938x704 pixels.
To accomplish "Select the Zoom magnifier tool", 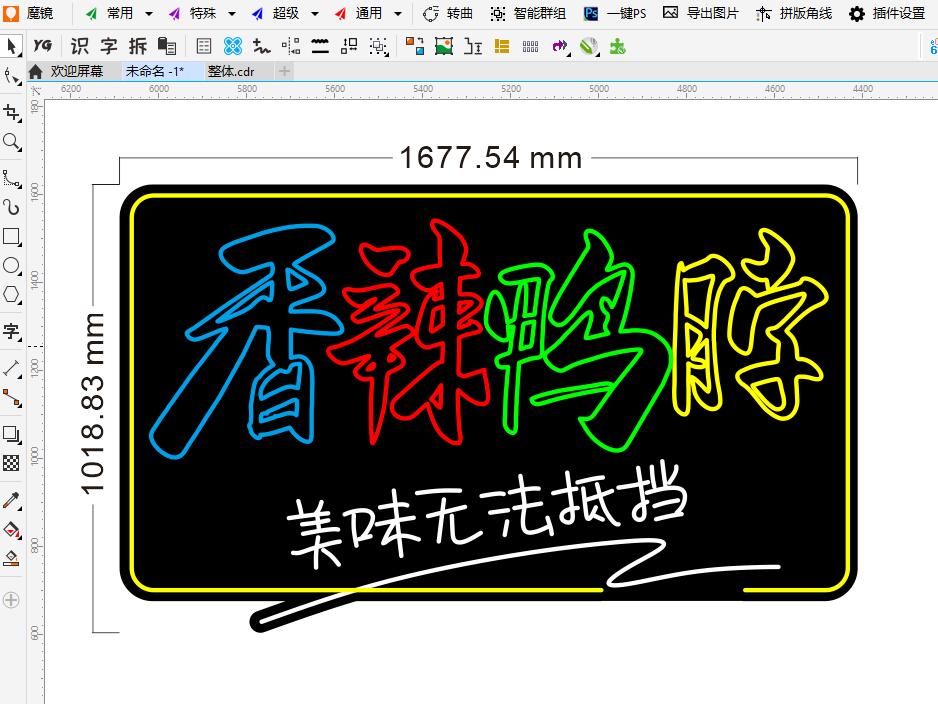I will pyautogui.click(x=12, y=142).
